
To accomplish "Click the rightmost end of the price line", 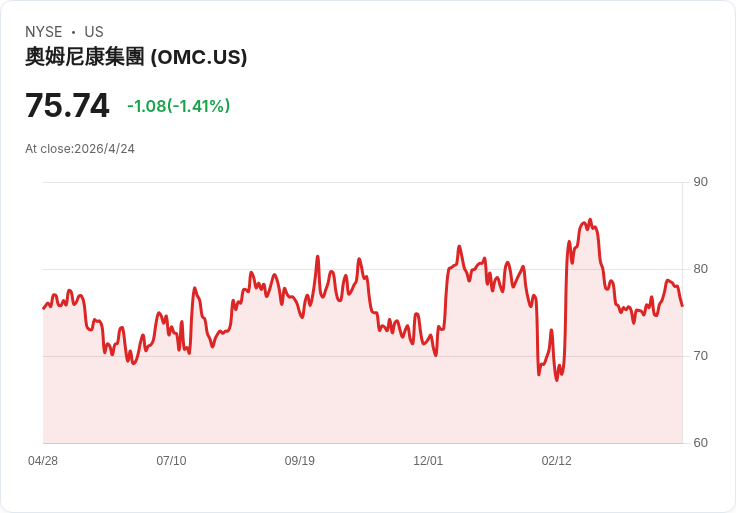I will coord(682,305).
